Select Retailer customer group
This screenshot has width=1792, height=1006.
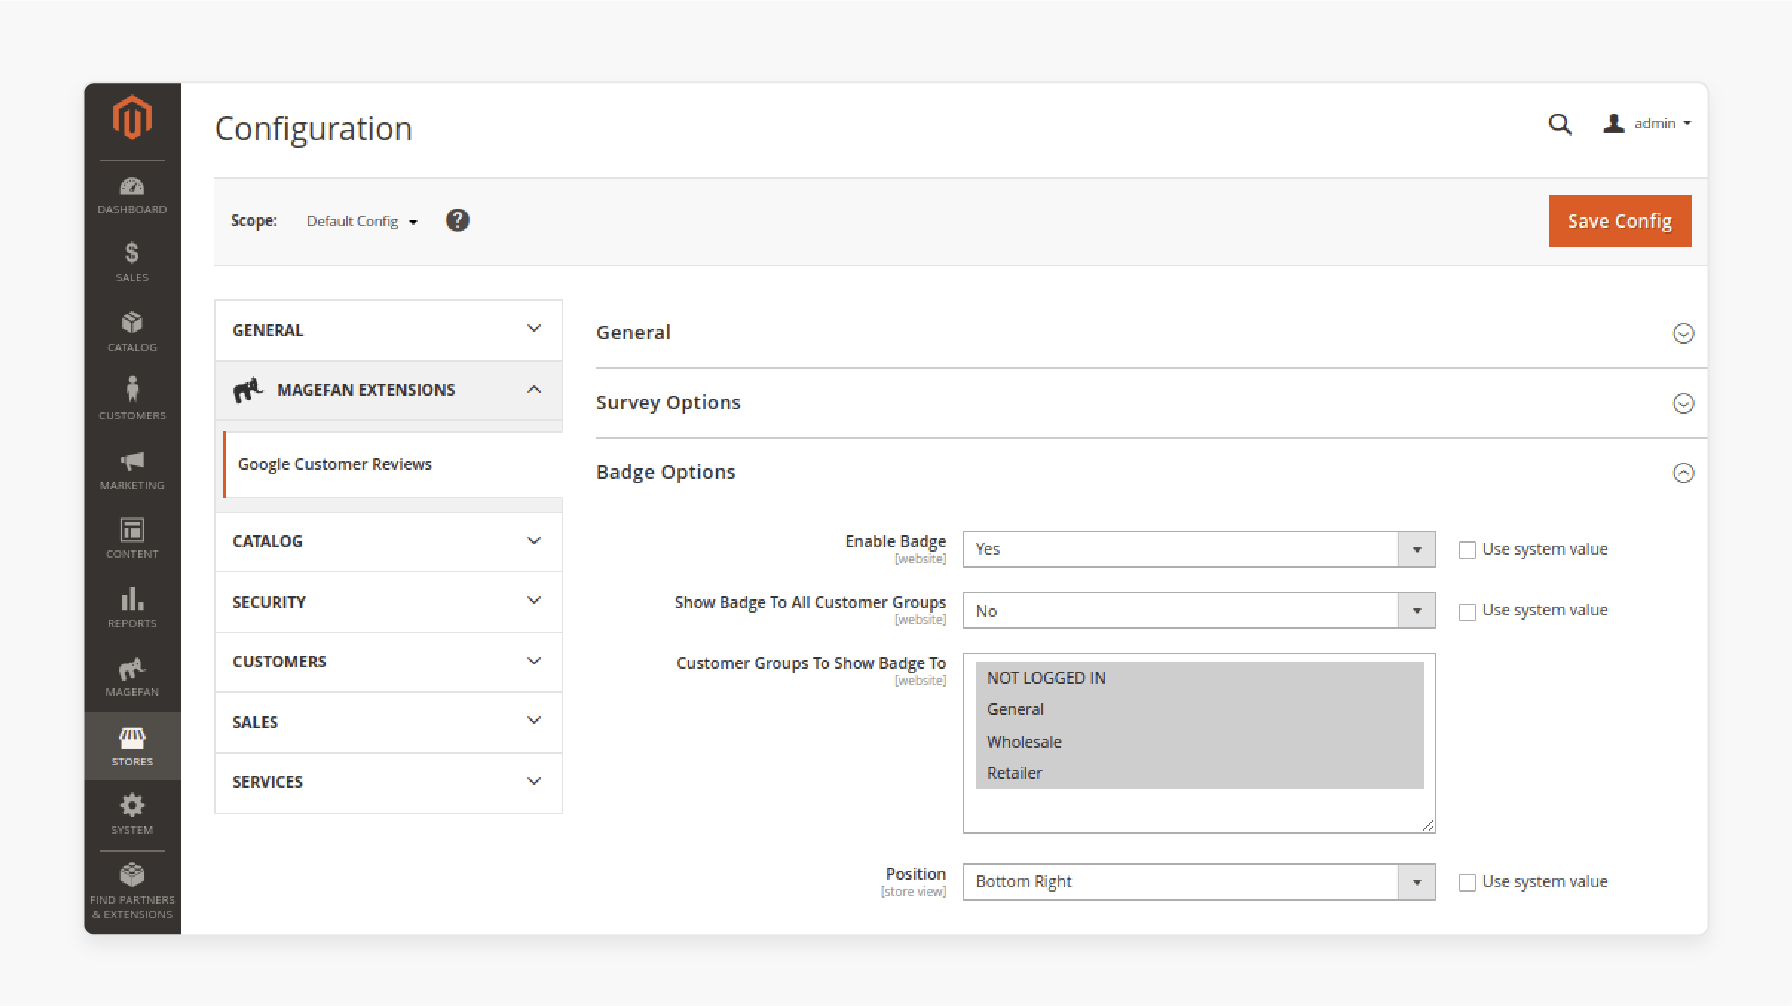coord(1199,773)
